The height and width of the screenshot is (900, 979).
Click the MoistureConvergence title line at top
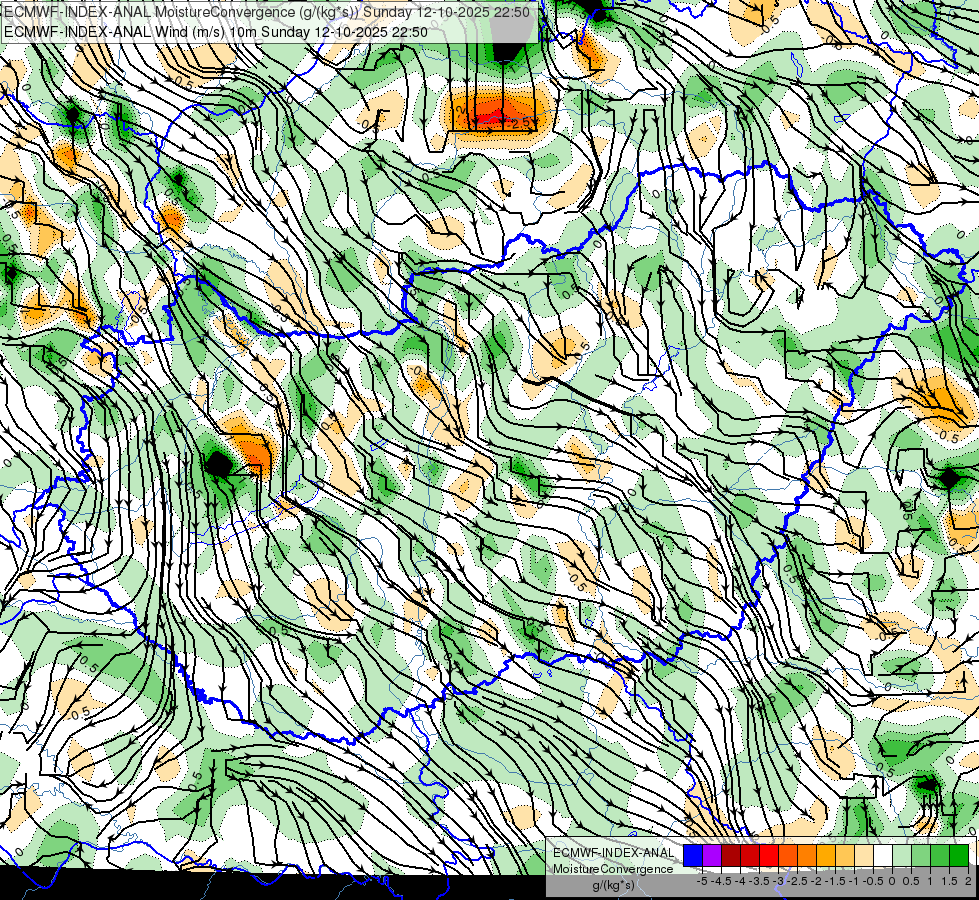click(267, 12)
